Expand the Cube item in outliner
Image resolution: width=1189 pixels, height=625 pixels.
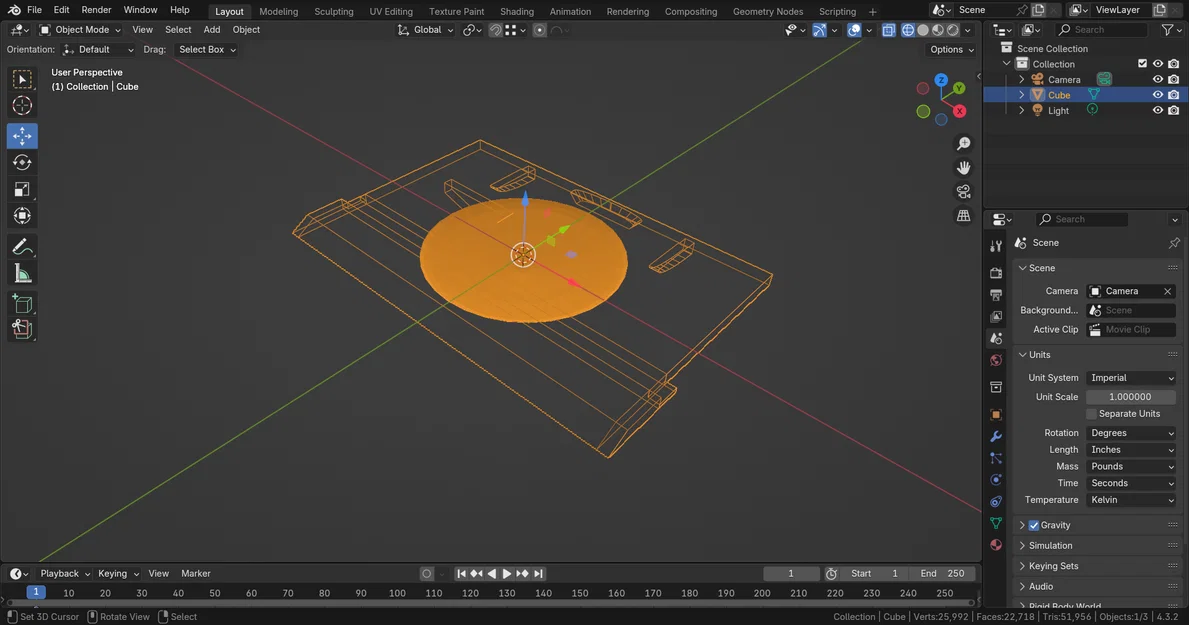click(x=1021, y=95)
